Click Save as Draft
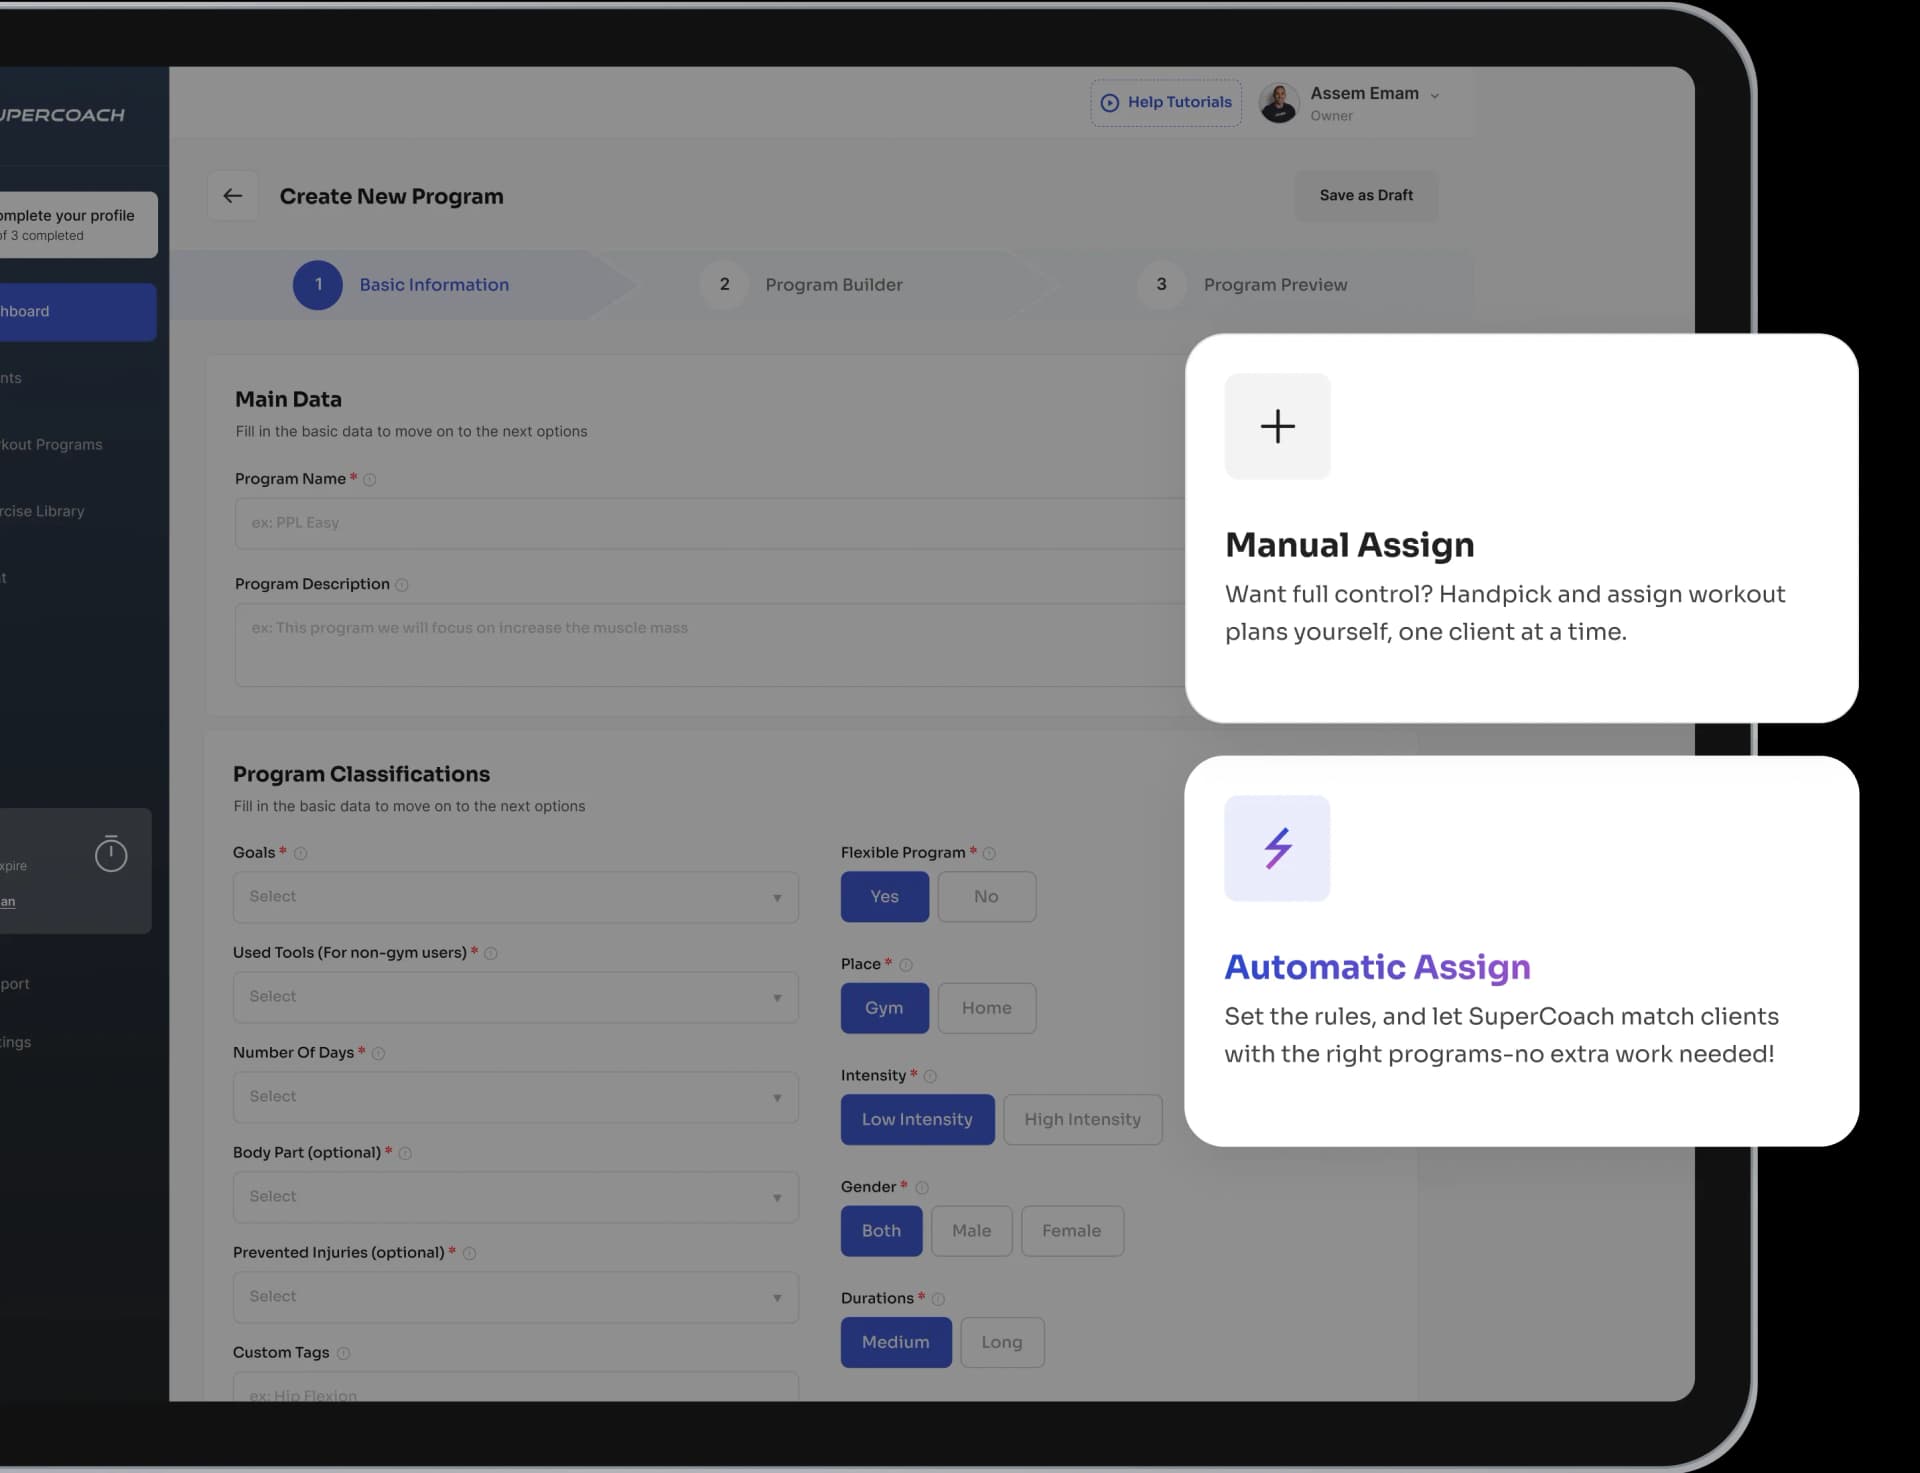 1366,195
